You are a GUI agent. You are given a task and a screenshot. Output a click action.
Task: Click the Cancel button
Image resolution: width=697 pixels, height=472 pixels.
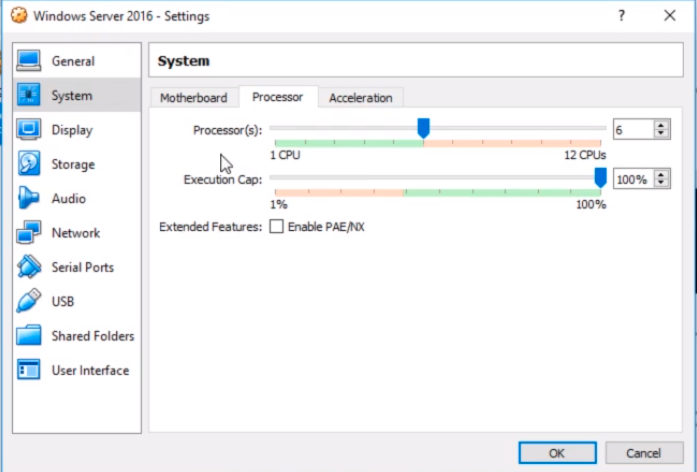(x=644, y=453)
